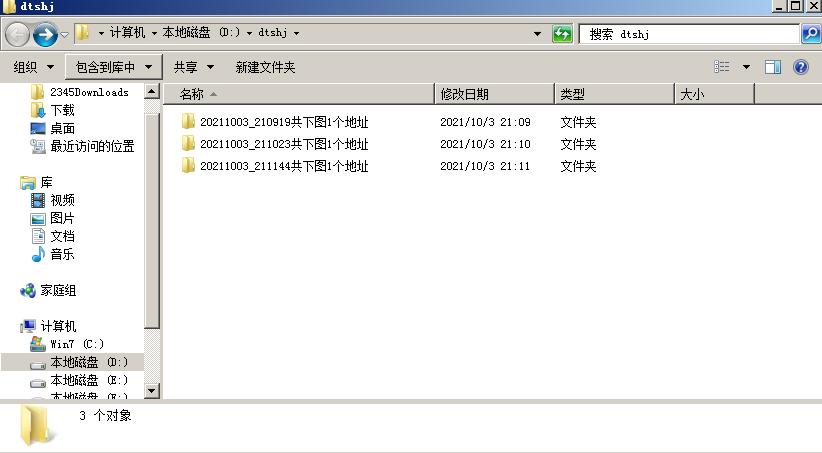Open 桌面 in navigation pane
Screen dimensions: 822x453
62,128
